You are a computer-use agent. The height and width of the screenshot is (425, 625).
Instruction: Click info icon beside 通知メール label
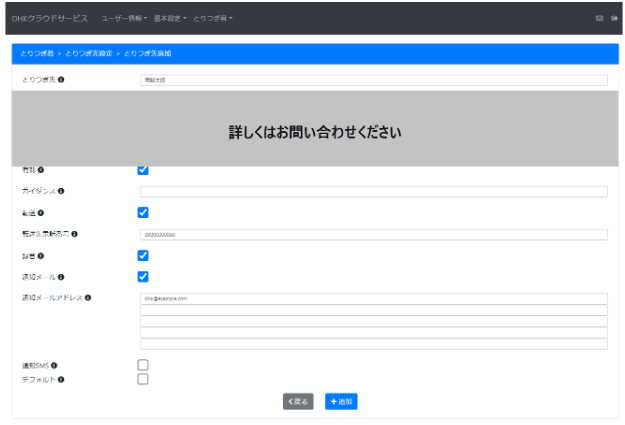[x=61, y=277]
